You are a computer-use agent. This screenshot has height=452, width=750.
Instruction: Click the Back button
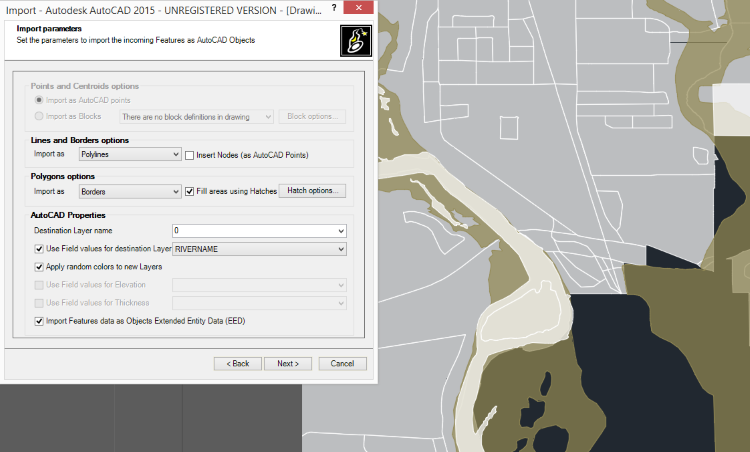coord(238,364)
